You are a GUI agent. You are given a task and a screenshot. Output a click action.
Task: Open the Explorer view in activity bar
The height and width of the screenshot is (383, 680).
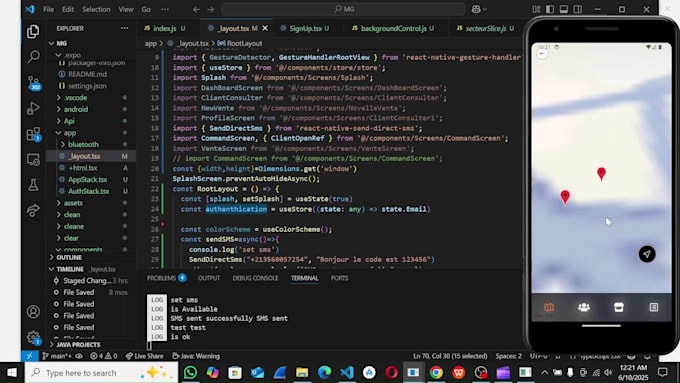(33, 31)
